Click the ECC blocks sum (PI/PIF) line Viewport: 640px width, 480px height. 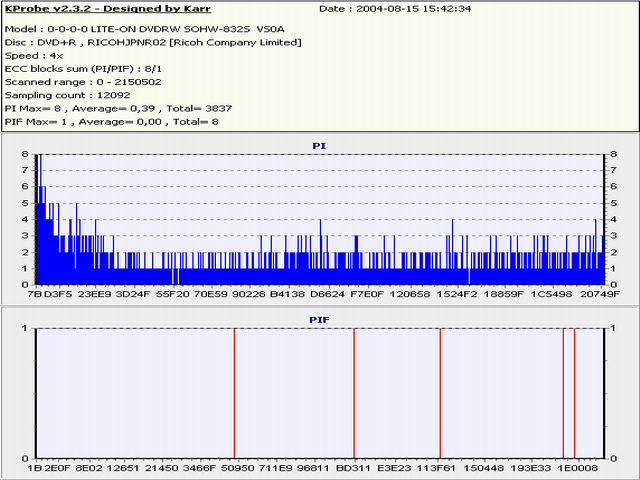point(83,69)
